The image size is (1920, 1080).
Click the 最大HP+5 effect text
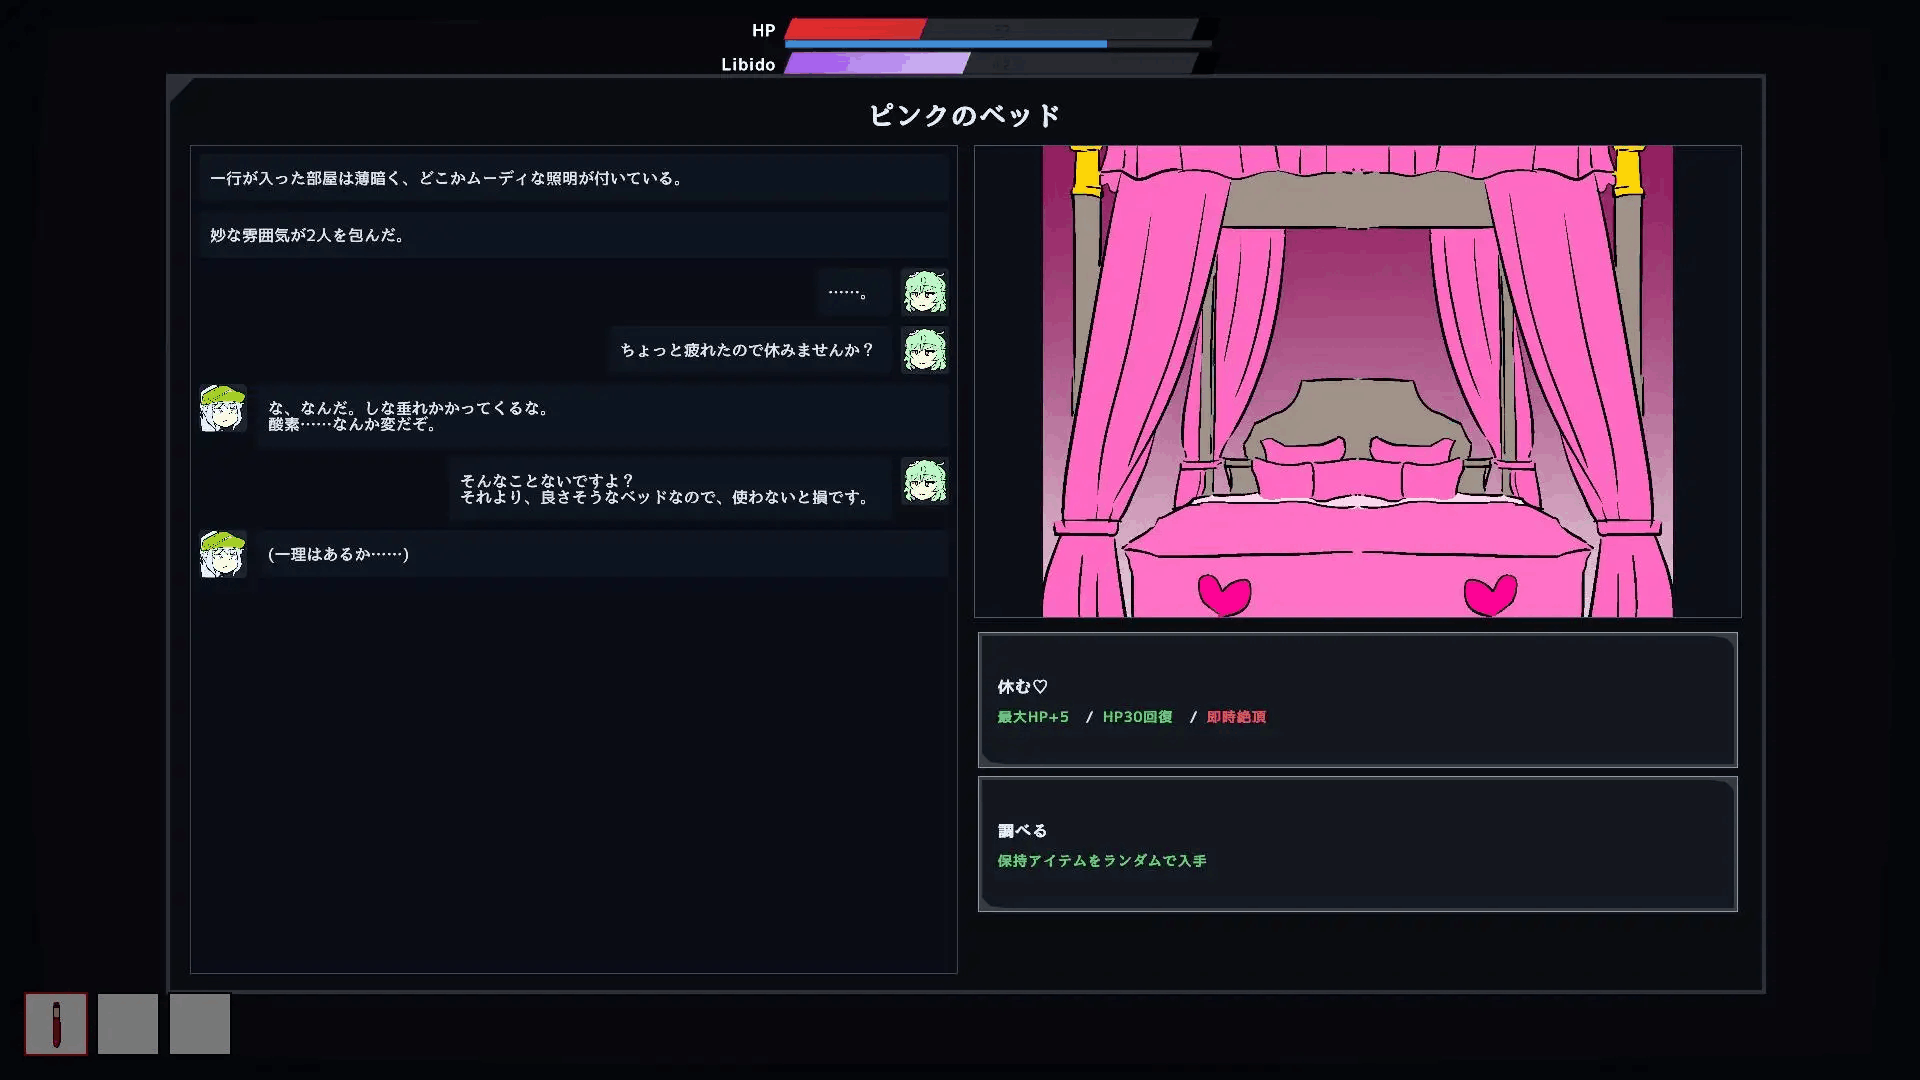click(x=1033, y=717)
